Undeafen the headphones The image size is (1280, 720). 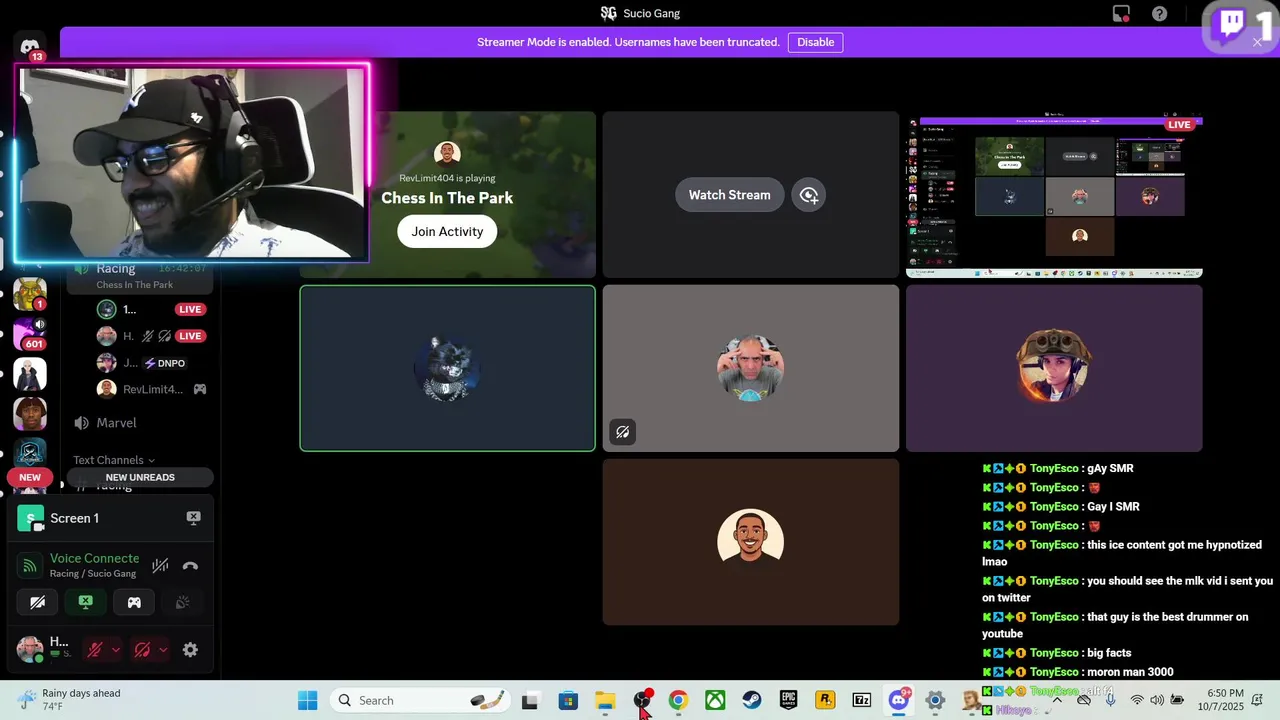[x=142, y=650]
